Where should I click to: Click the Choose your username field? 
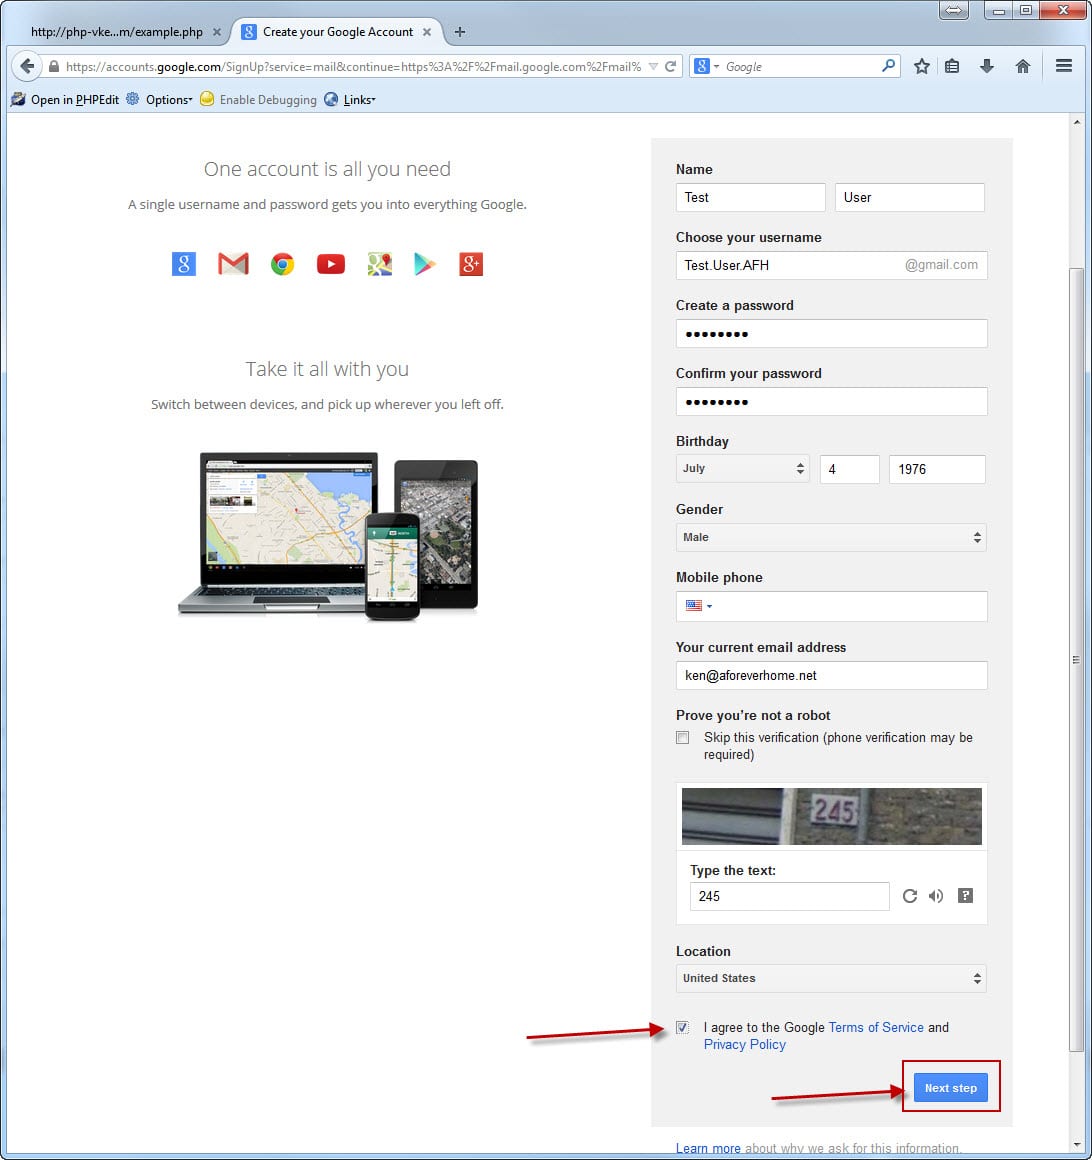[x=788, y=265]
